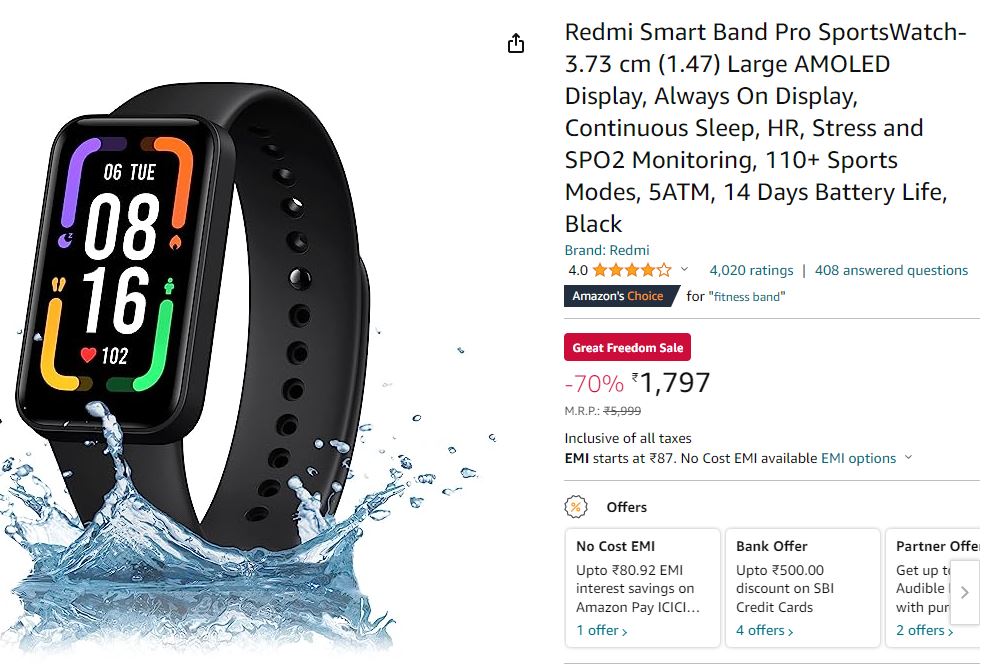Viewport: 990px width, 667px height.
Task: Advance offers carousel with right arrow
Action: pos(964,592)
